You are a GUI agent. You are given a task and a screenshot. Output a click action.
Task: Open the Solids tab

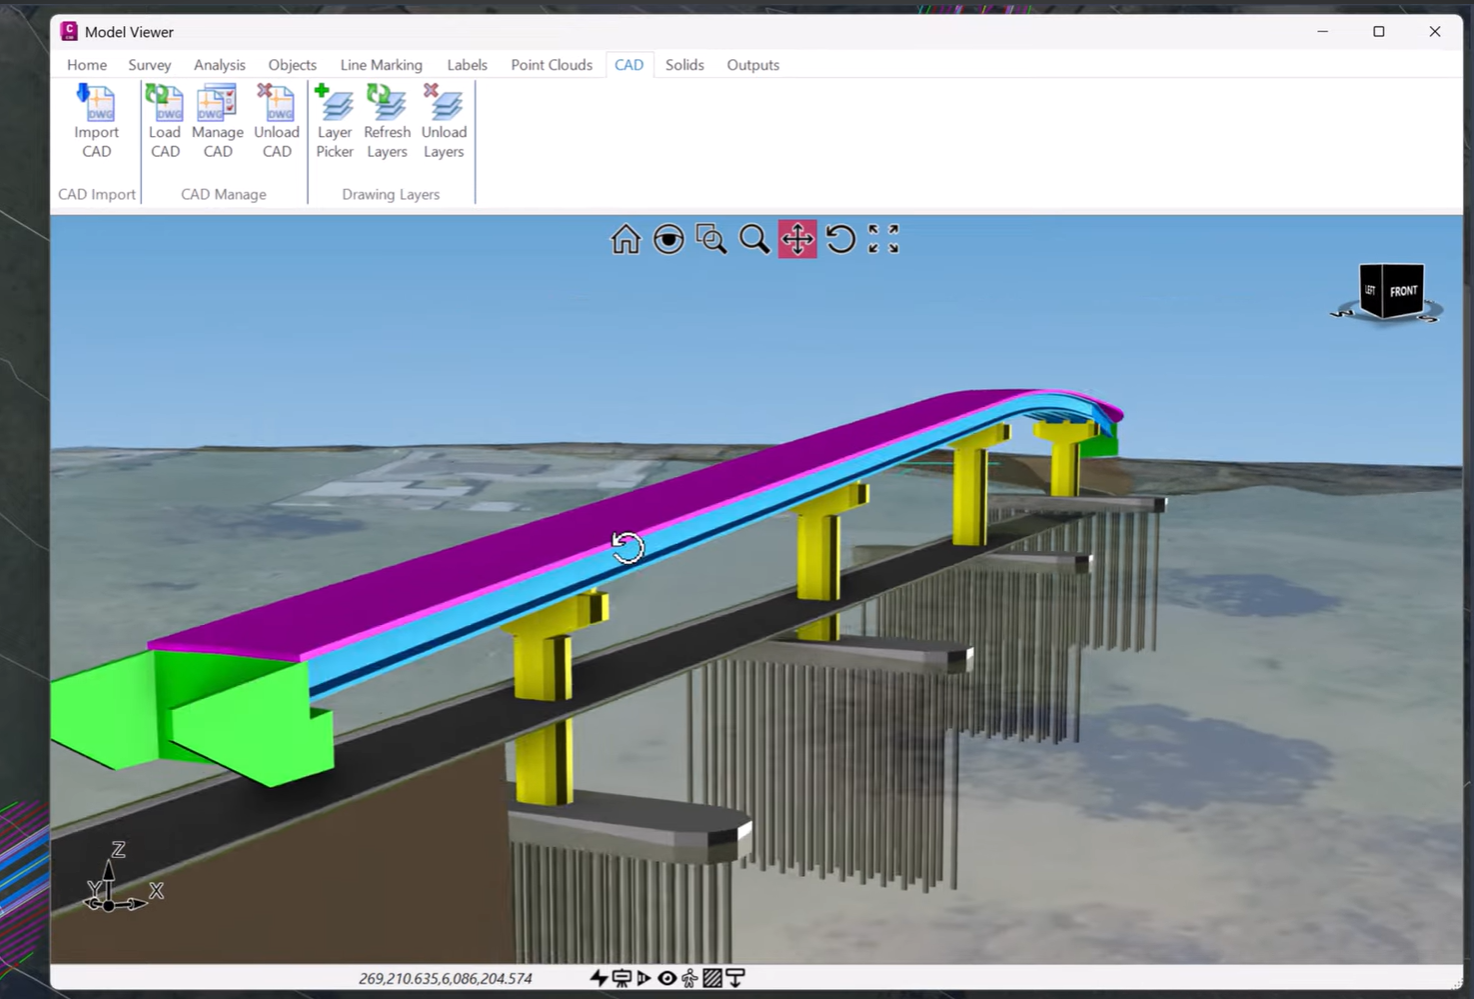[x=684, y=65]
